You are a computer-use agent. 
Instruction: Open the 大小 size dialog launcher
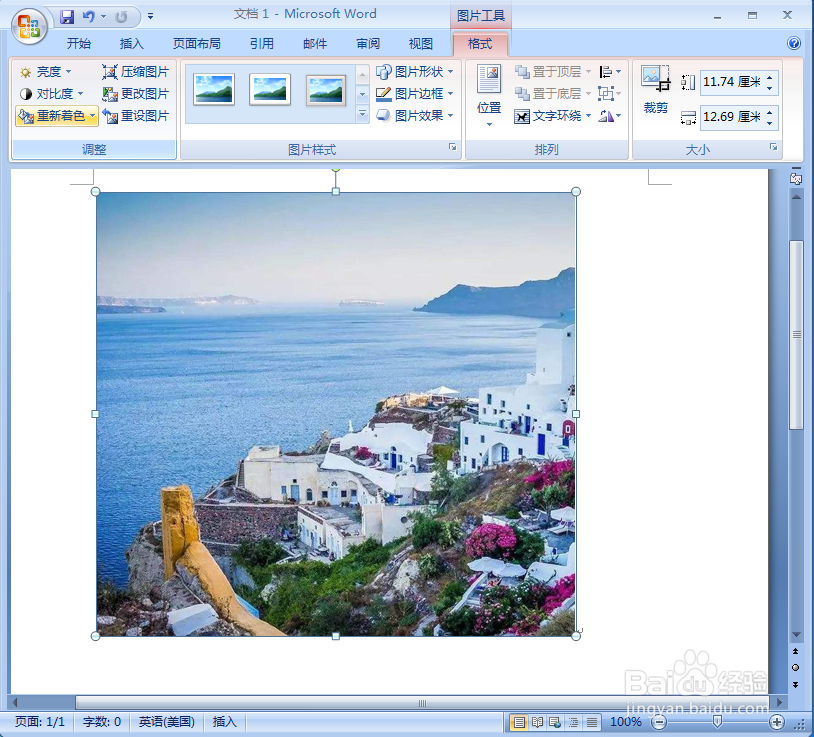pos(774,147)
